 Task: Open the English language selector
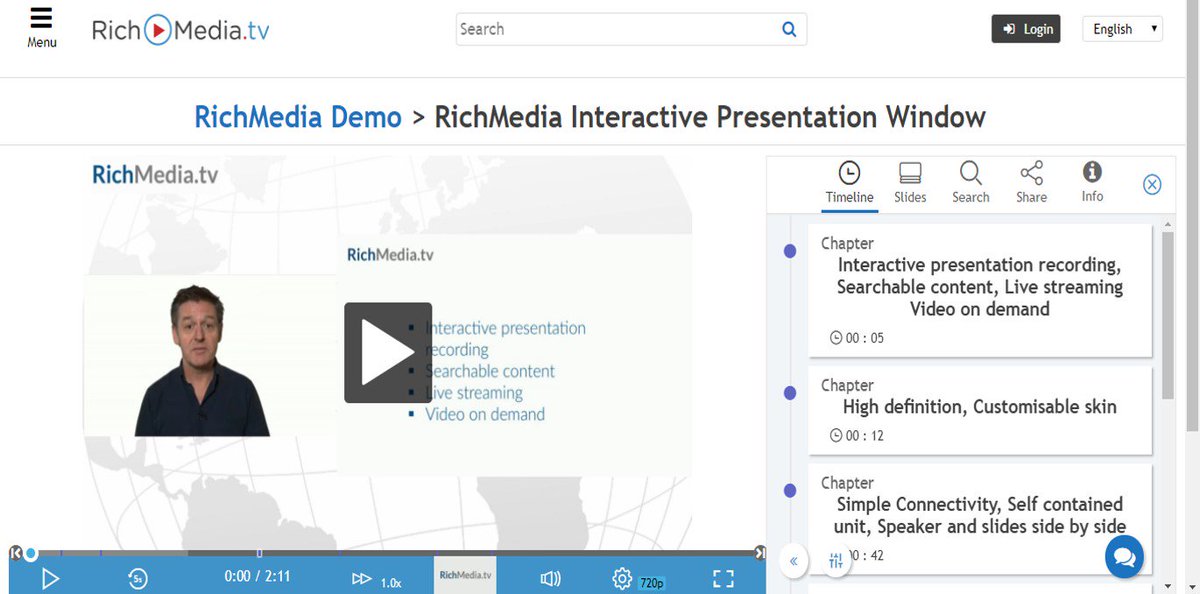point(1122,29)
